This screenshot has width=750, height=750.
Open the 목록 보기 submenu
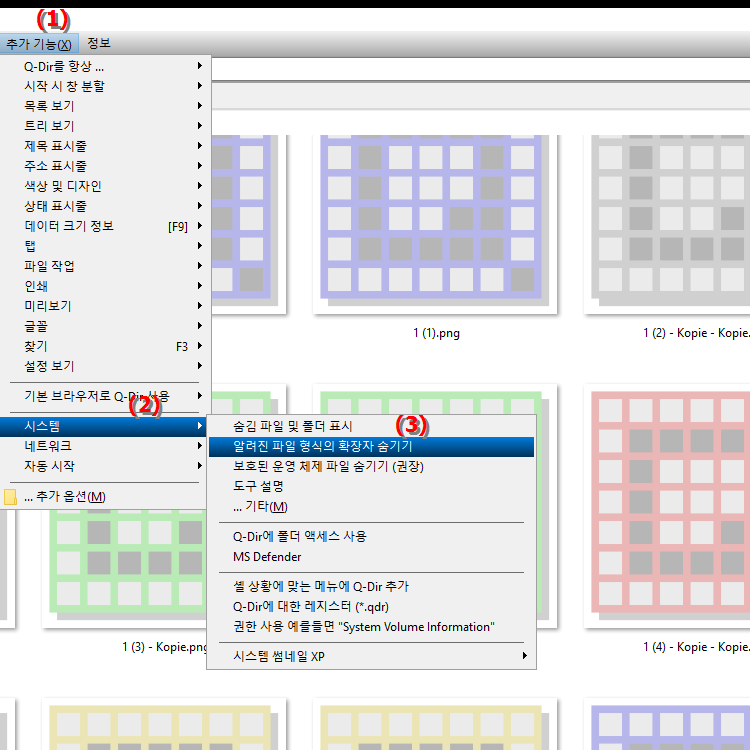(x=105, y=106)
